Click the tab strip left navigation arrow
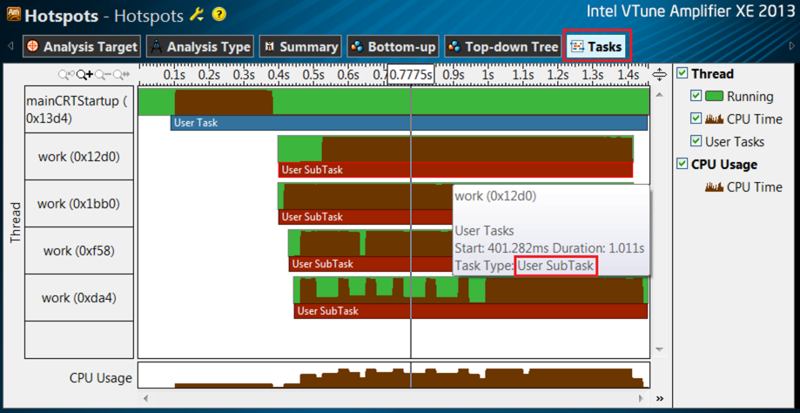The width and height of the screenshot is (800, 413). point(11,47)
